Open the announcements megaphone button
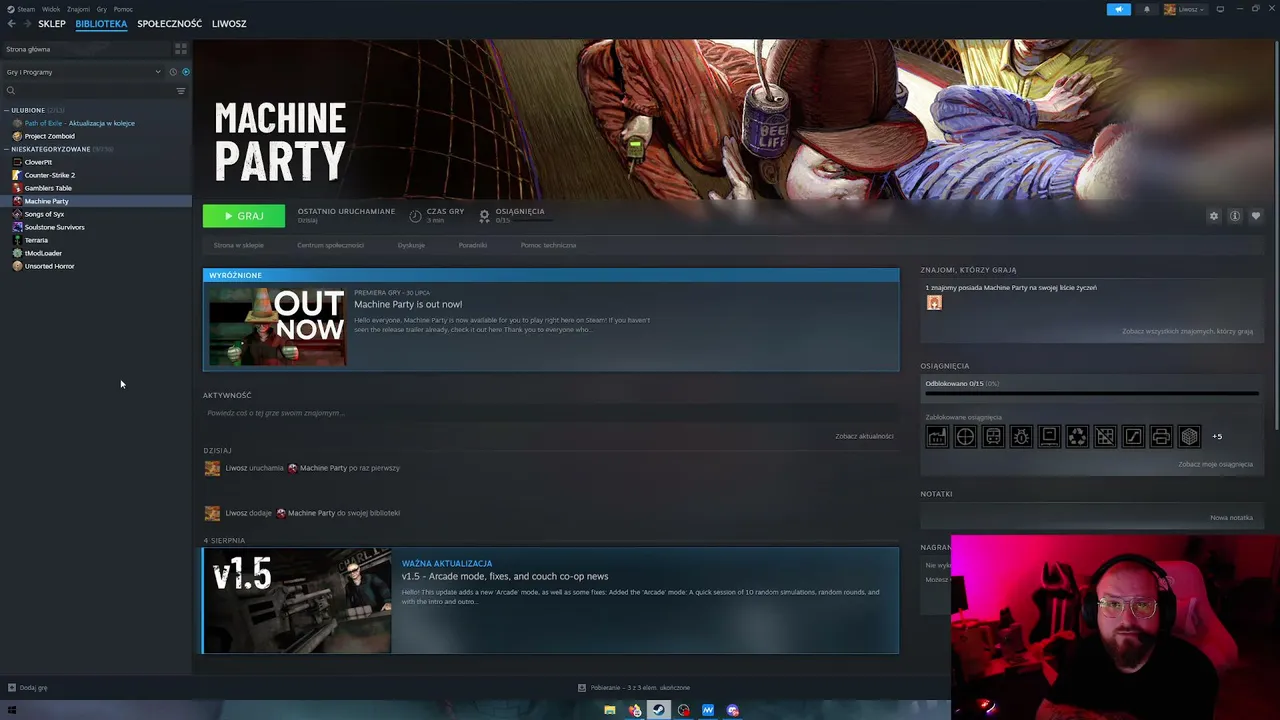Image resolution: width=1280 pixels, height=720 pixels. point(1118,9)
